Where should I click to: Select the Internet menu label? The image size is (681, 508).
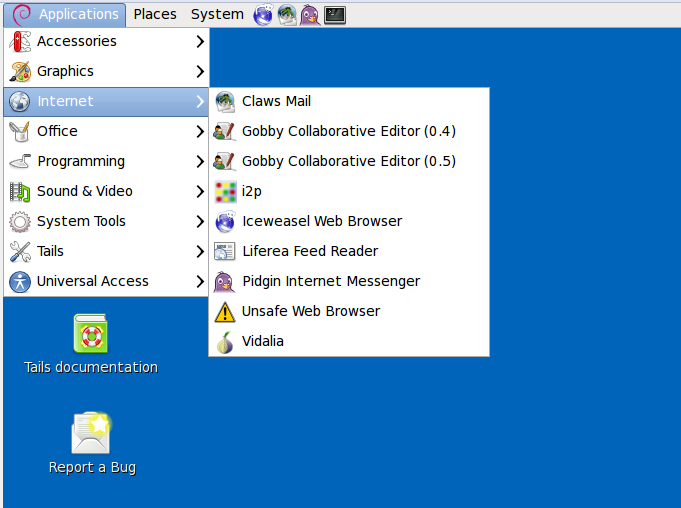pos(65,101)
